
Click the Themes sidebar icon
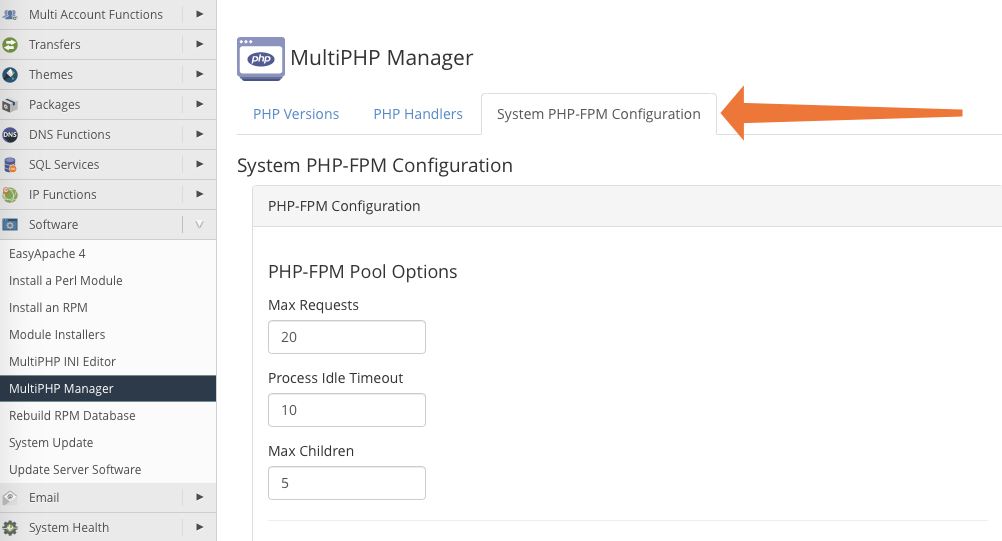[x=11, y=75]
